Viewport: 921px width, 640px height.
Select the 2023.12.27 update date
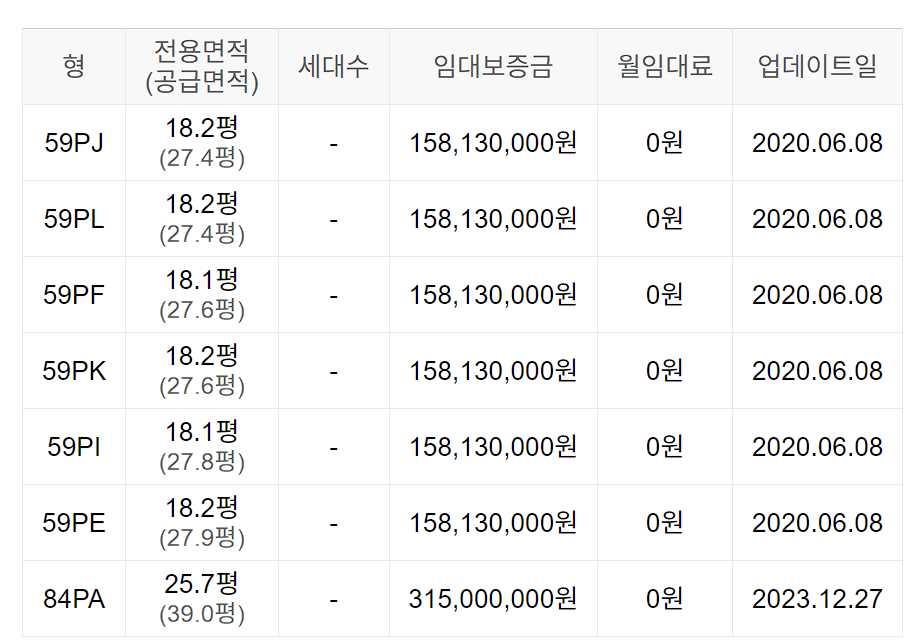tap(818, 599)
